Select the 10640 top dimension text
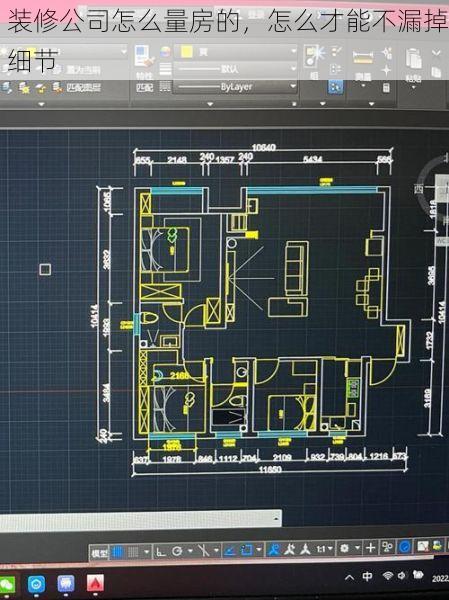449x600 pixels. coord(264,147)
